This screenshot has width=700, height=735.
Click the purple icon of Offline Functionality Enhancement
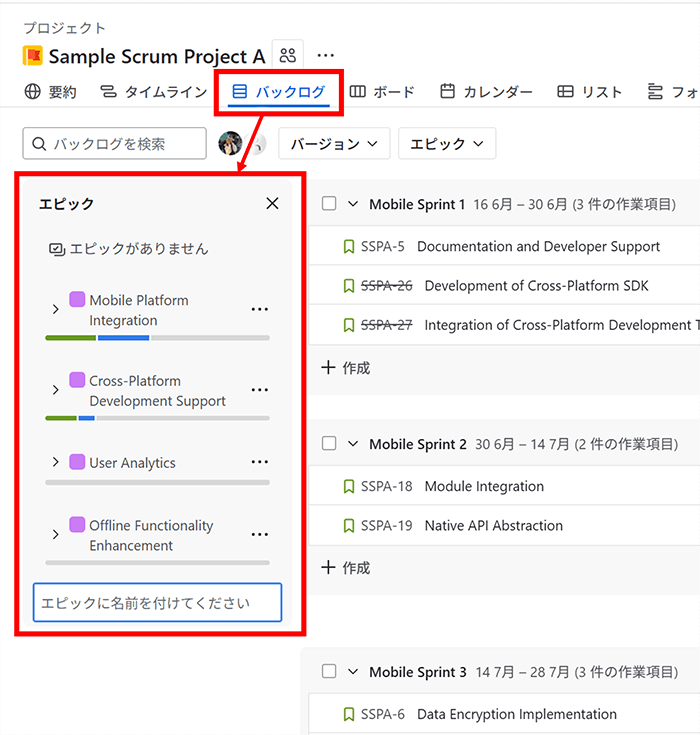[77, 525]
